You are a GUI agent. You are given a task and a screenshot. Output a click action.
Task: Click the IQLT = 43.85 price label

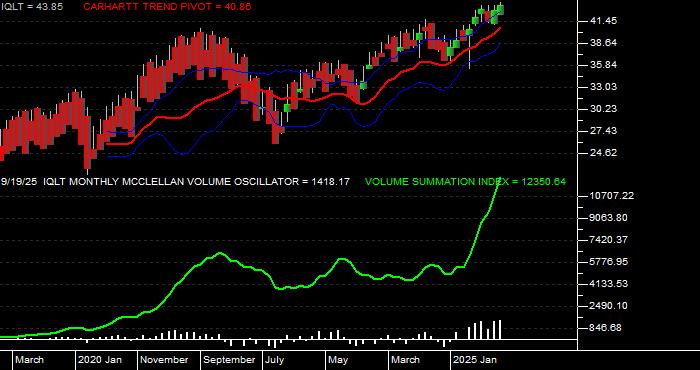tap(32, 7)
